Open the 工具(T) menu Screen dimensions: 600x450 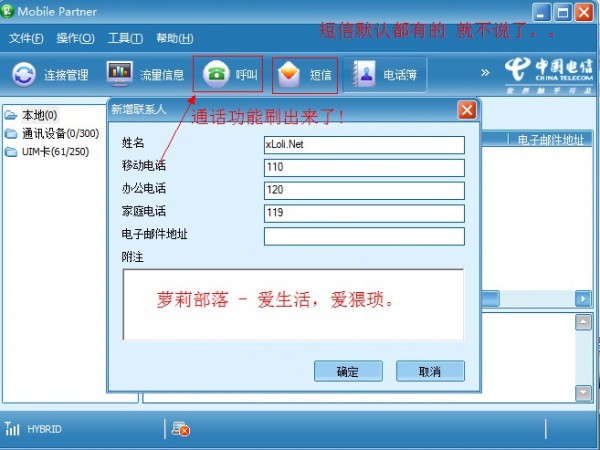tap(125, 38)
